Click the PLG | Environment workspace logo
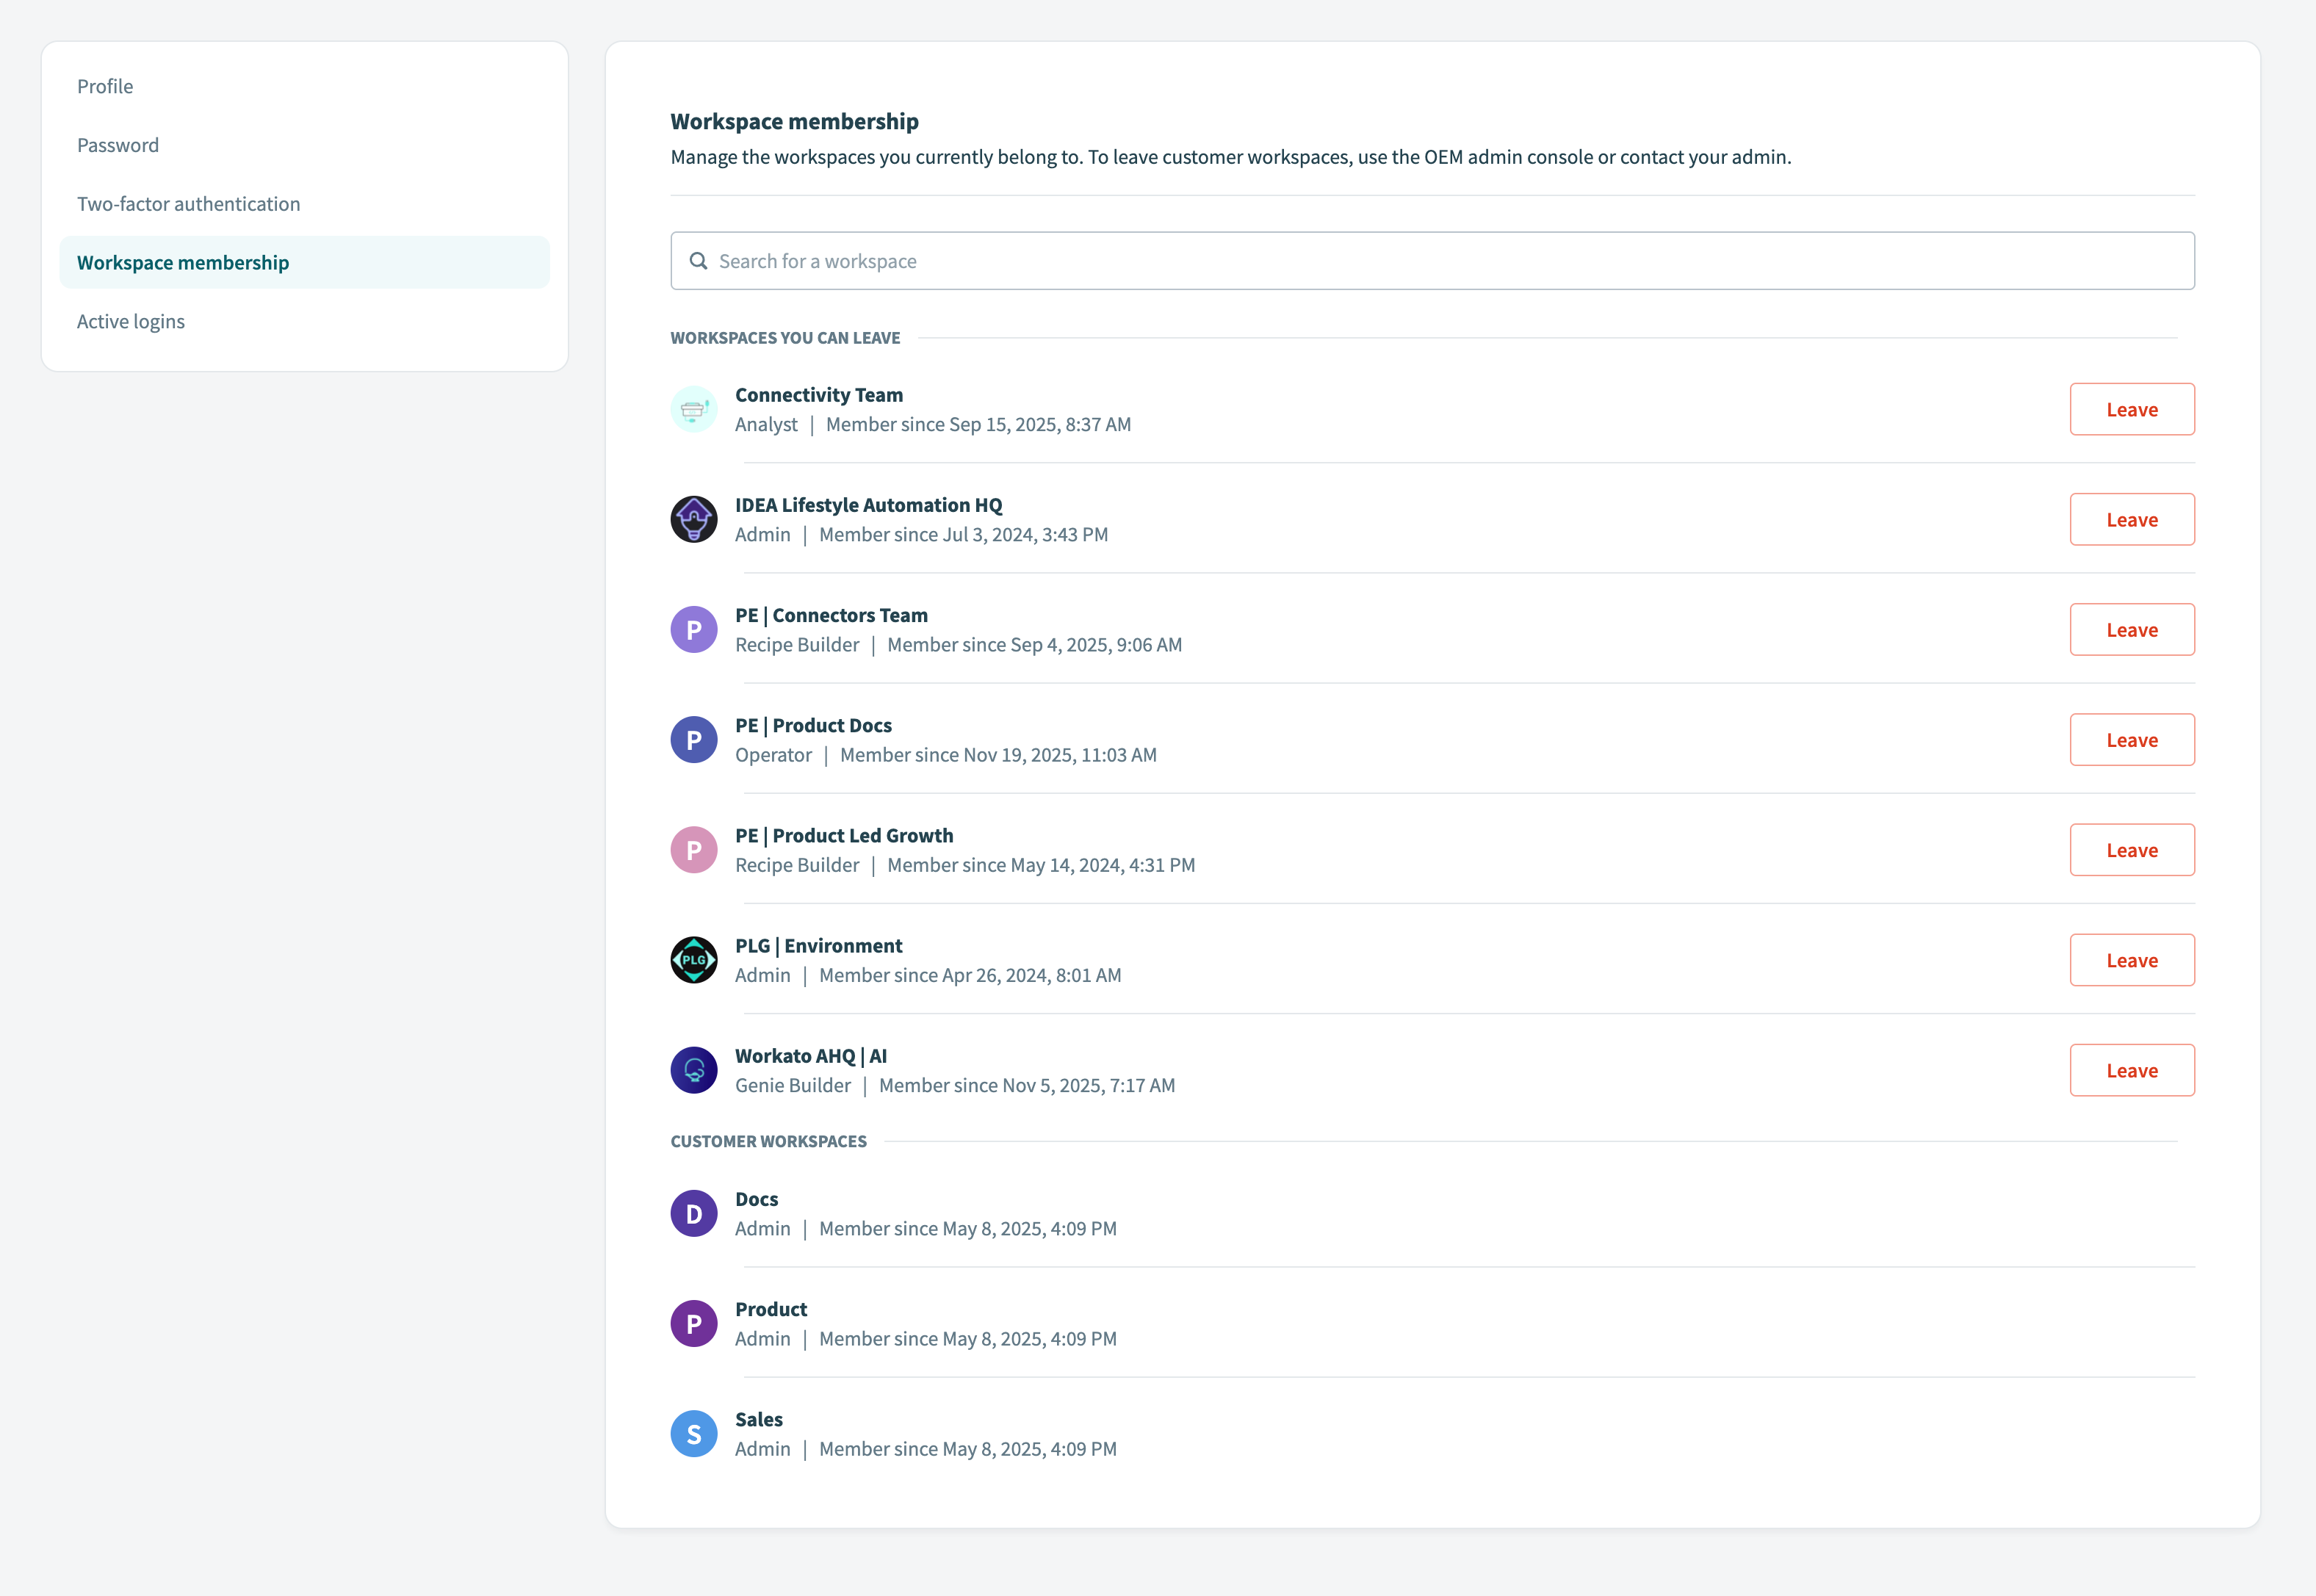The height and width of the screenshot is (1596, 2316). [x=693, y=959]
